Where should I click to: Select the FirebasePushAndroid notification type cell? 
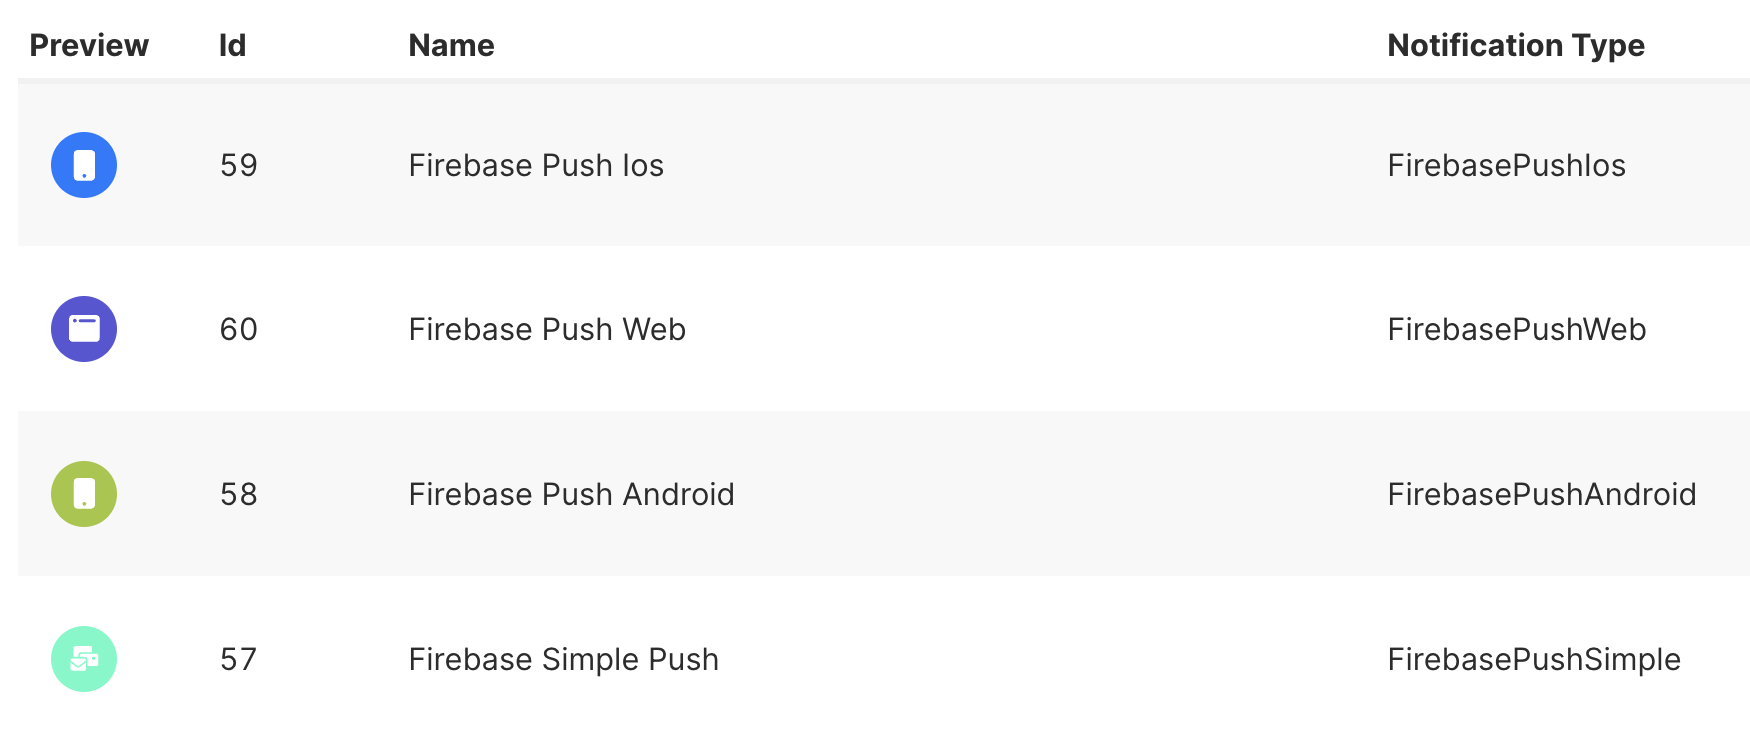point(1541,494)
